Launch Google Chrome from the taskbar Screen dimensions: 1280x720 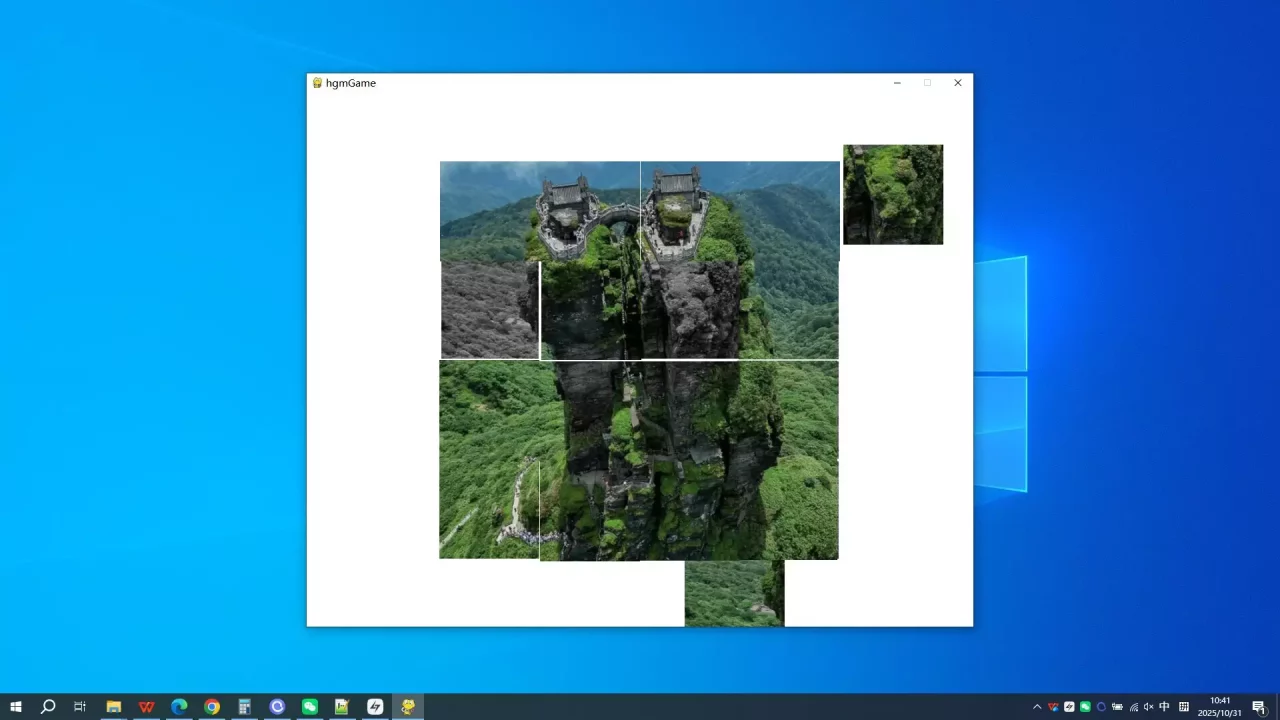pos(212,707)
